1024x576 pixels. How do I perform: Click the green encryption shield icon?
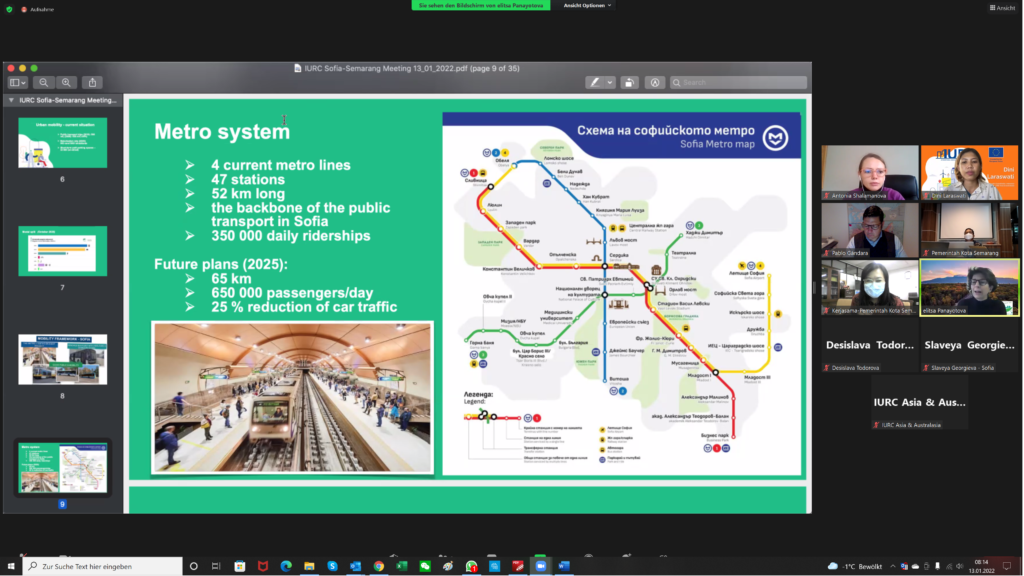coord(9,8)
